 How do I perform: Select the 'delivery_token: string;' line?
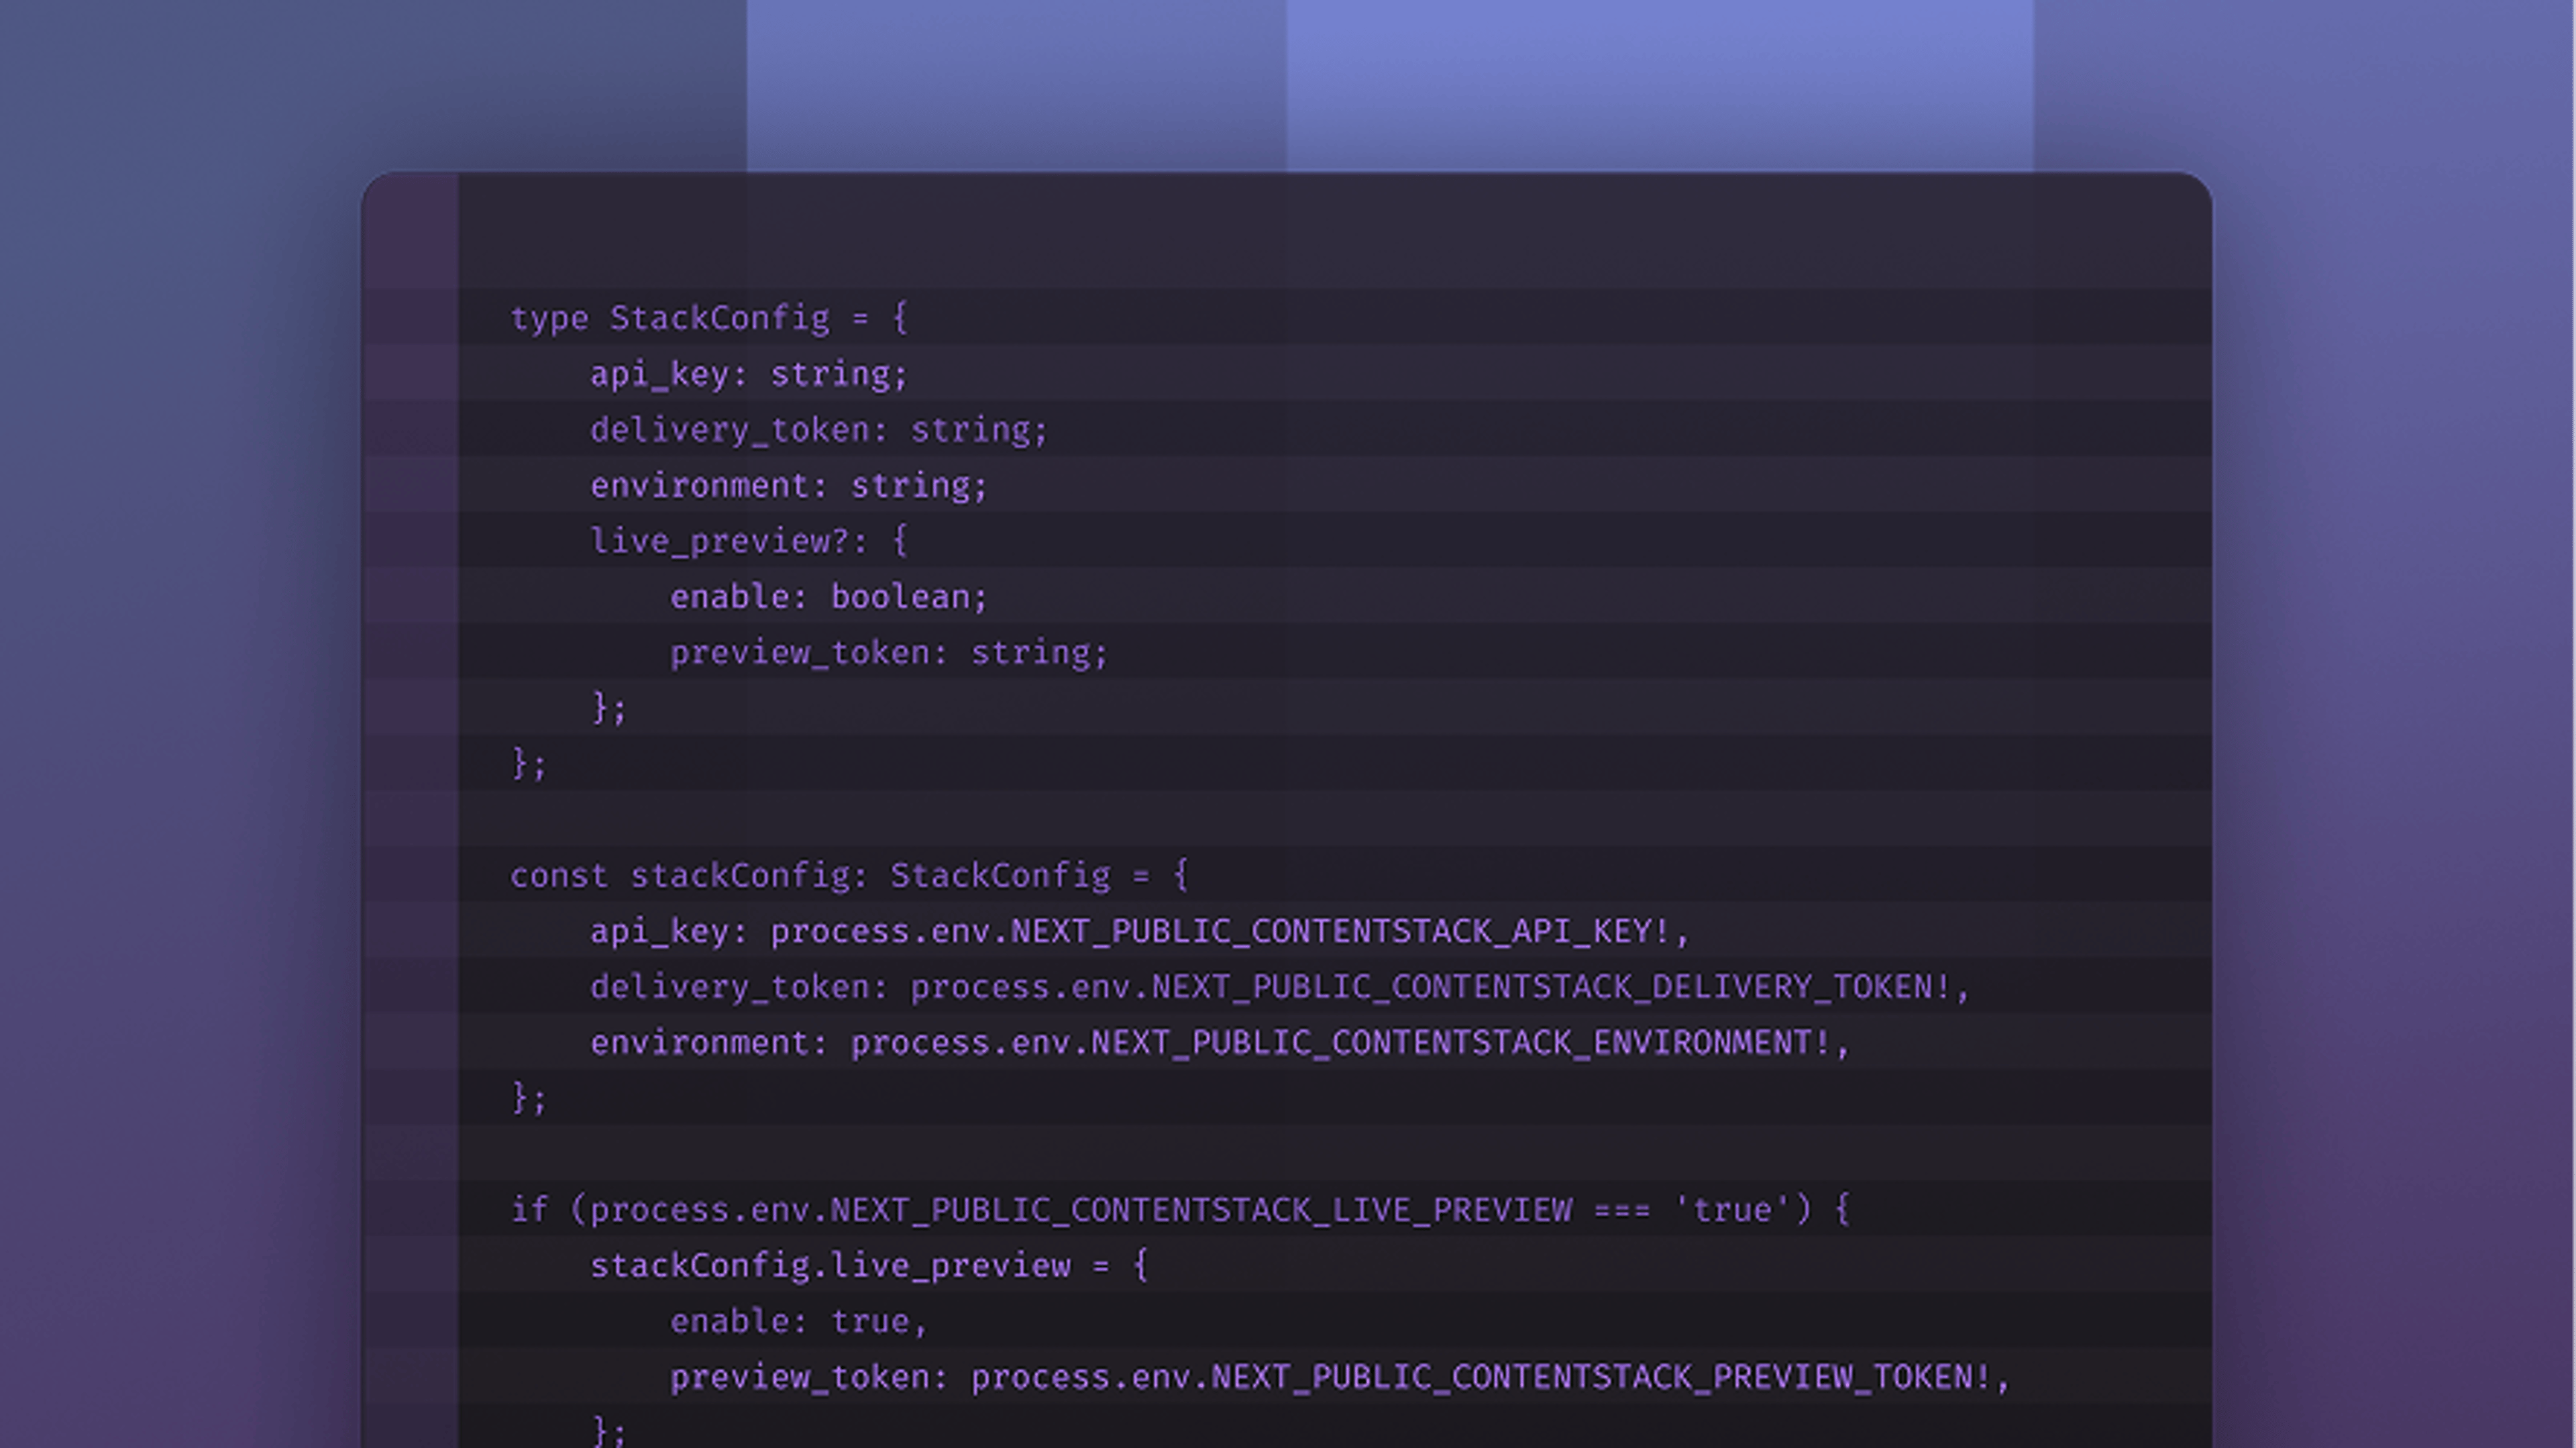point(819,430)
